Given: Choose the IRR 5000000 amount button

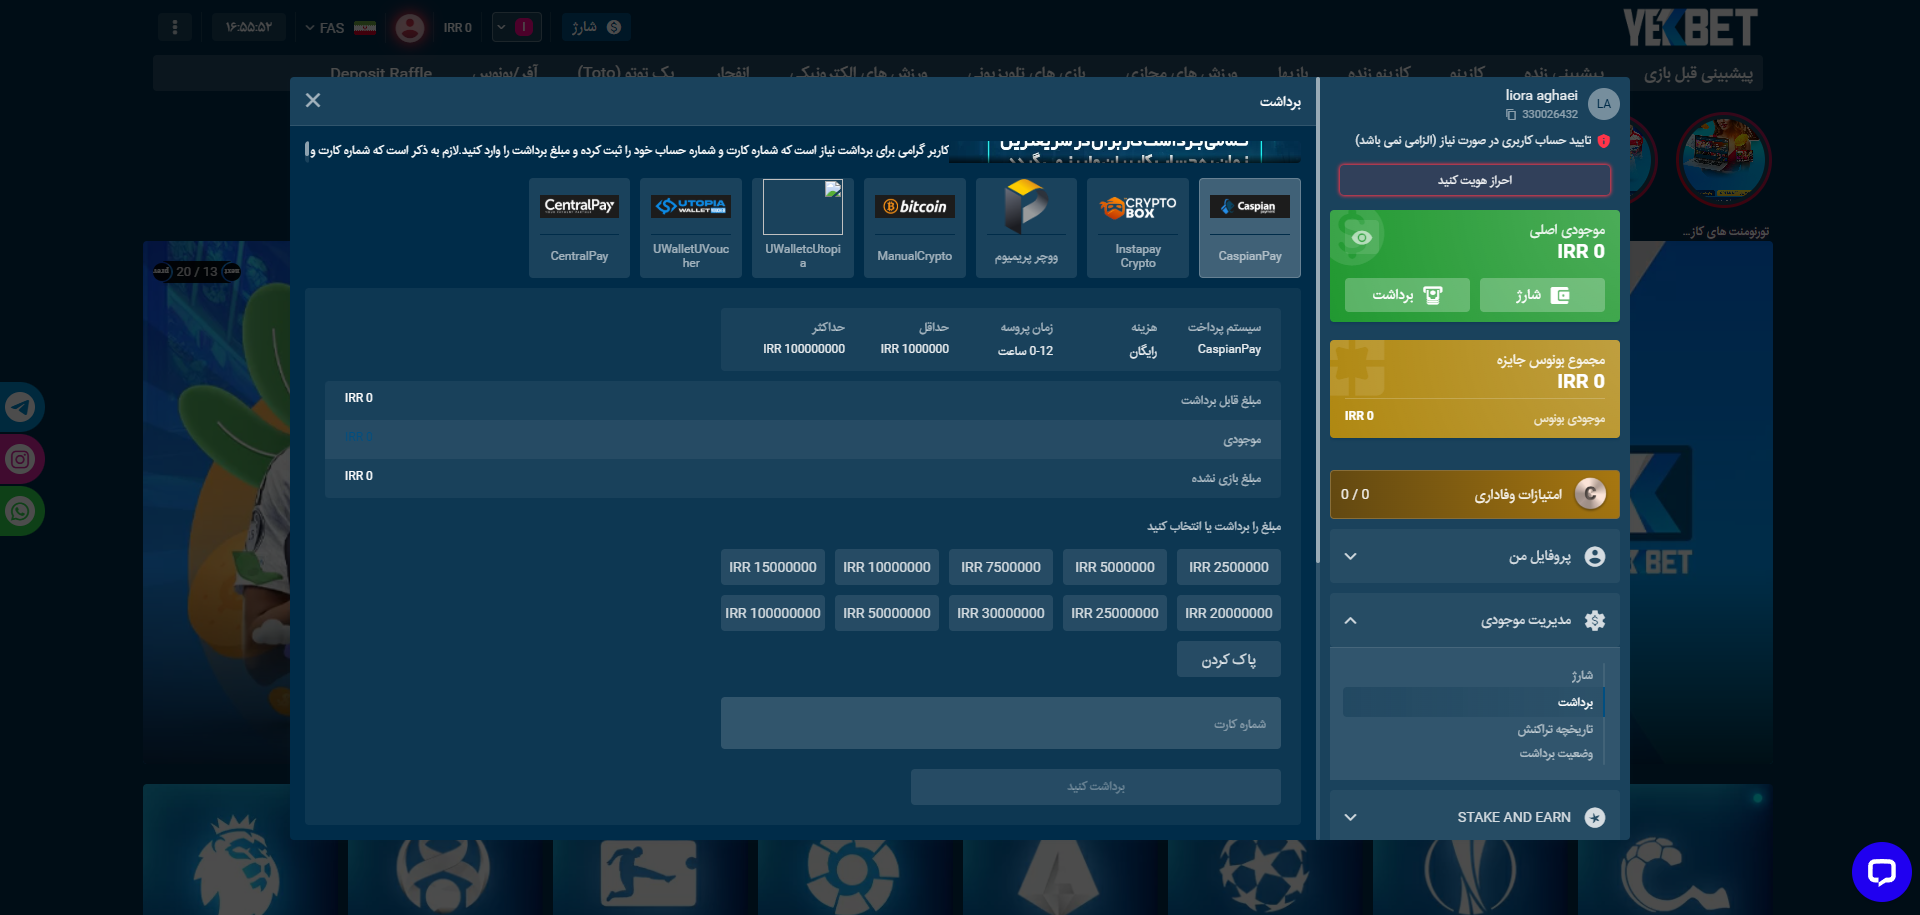Looking at the screenshot, I should click(x=1114, y=567).
